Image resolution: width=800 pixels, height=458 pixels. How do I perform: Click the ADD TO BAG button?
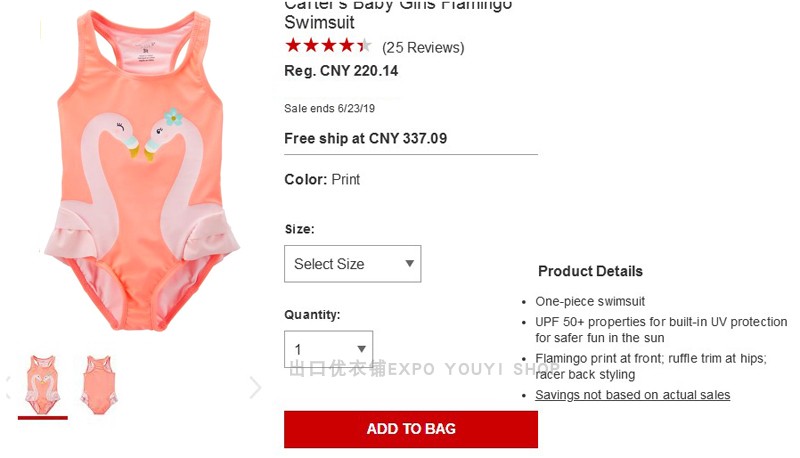tap(411, 429)
